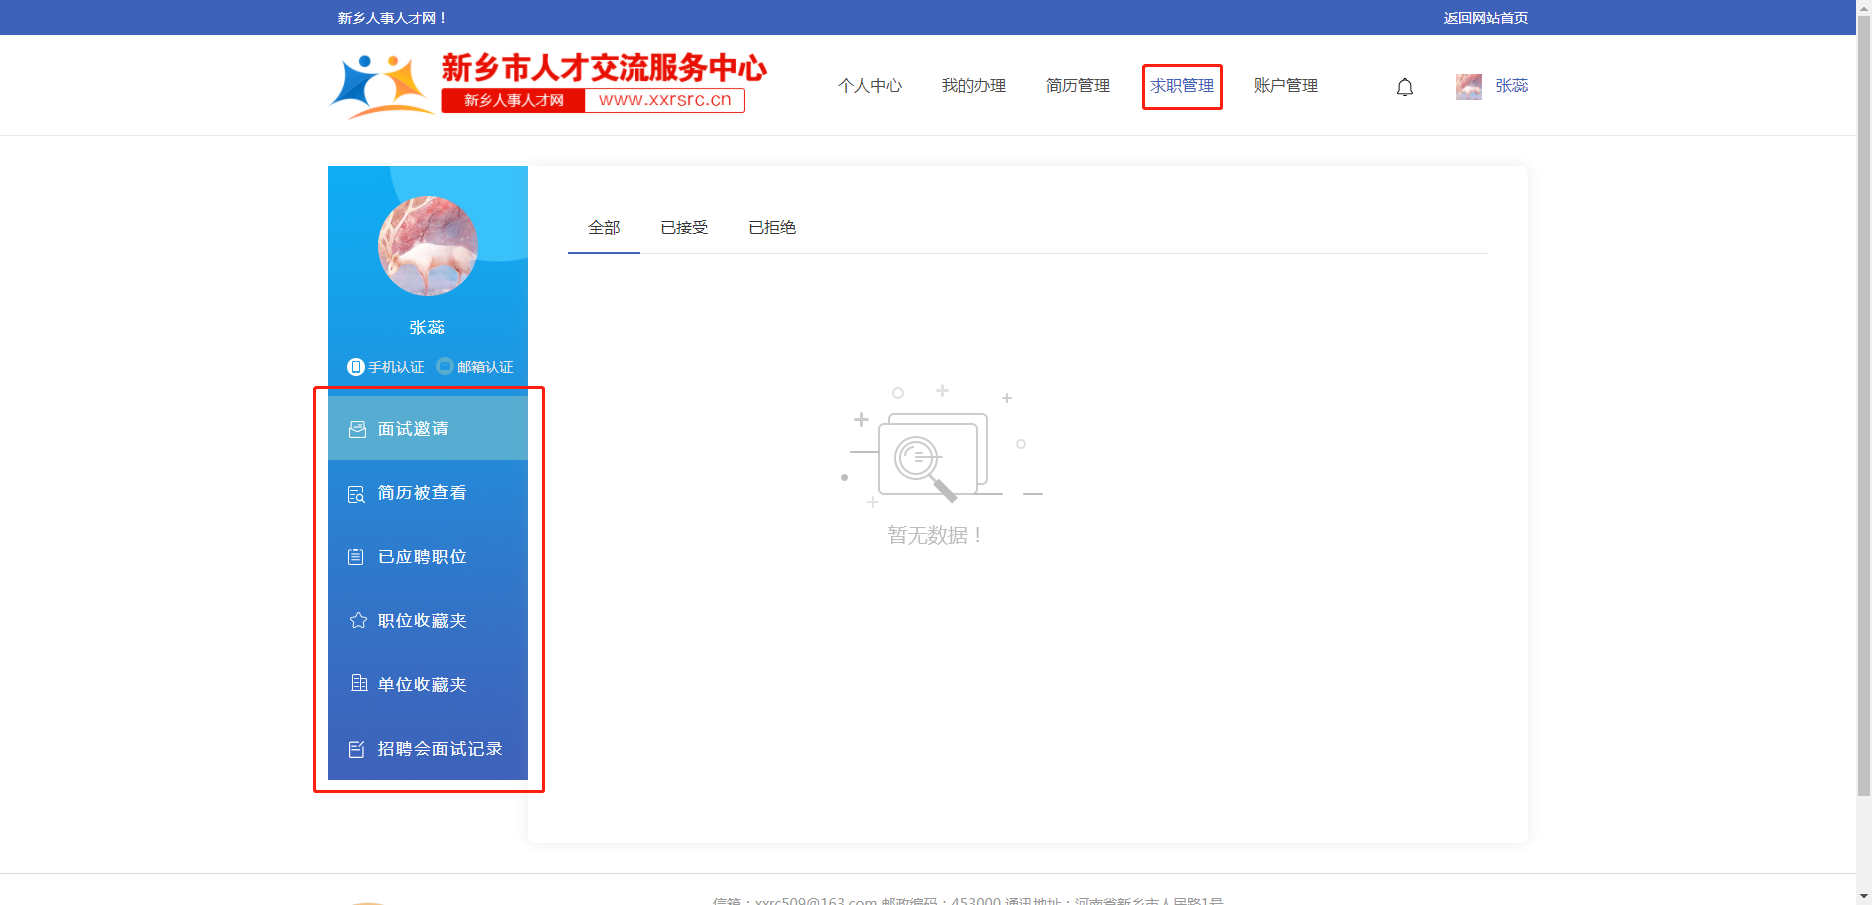Open 个人中心 in the top navigation
1872x905 pixels.
[x=870, y=86]
